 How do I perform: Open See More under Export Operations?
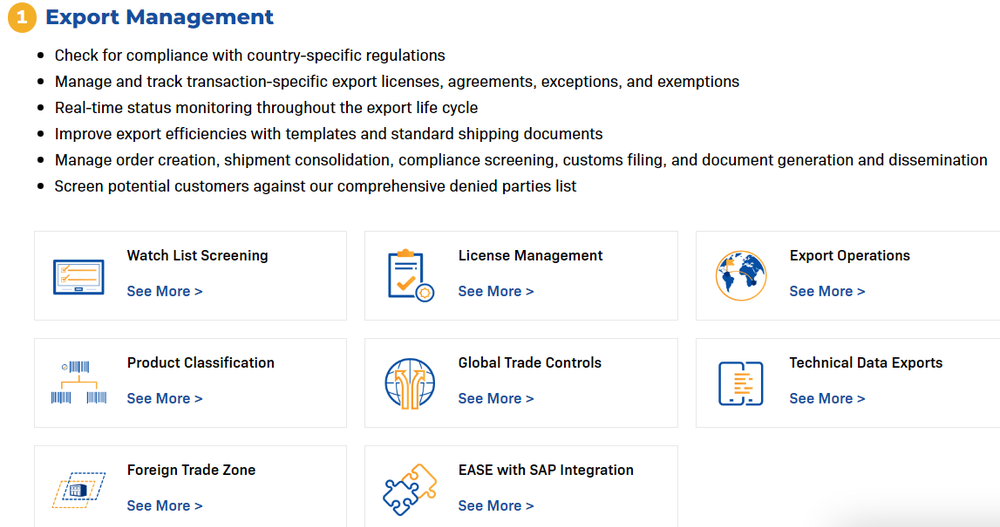(x=827, y=291)
